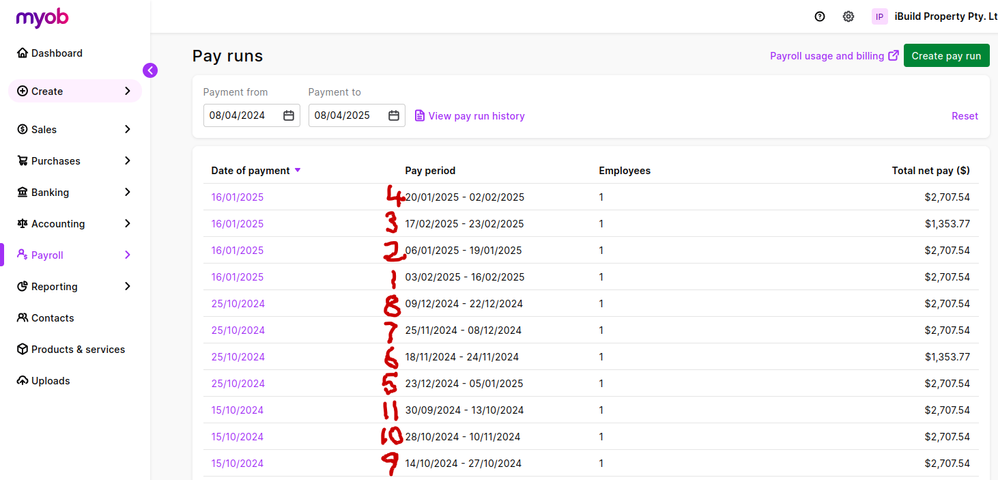Sort by Date of payment arrow
This screenshot has height=480, width=998.
coord(298,171)
